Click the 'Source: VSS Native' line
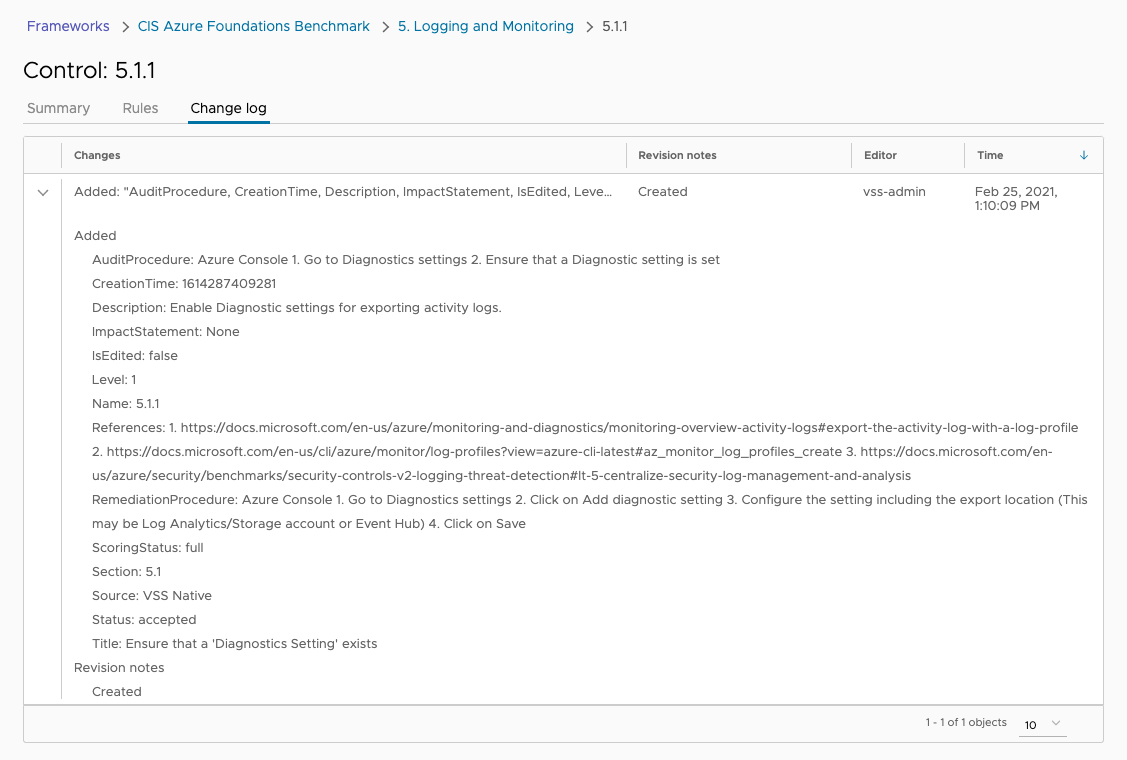The height and width of the screenshot is (760, 1127). click(152, 595)
